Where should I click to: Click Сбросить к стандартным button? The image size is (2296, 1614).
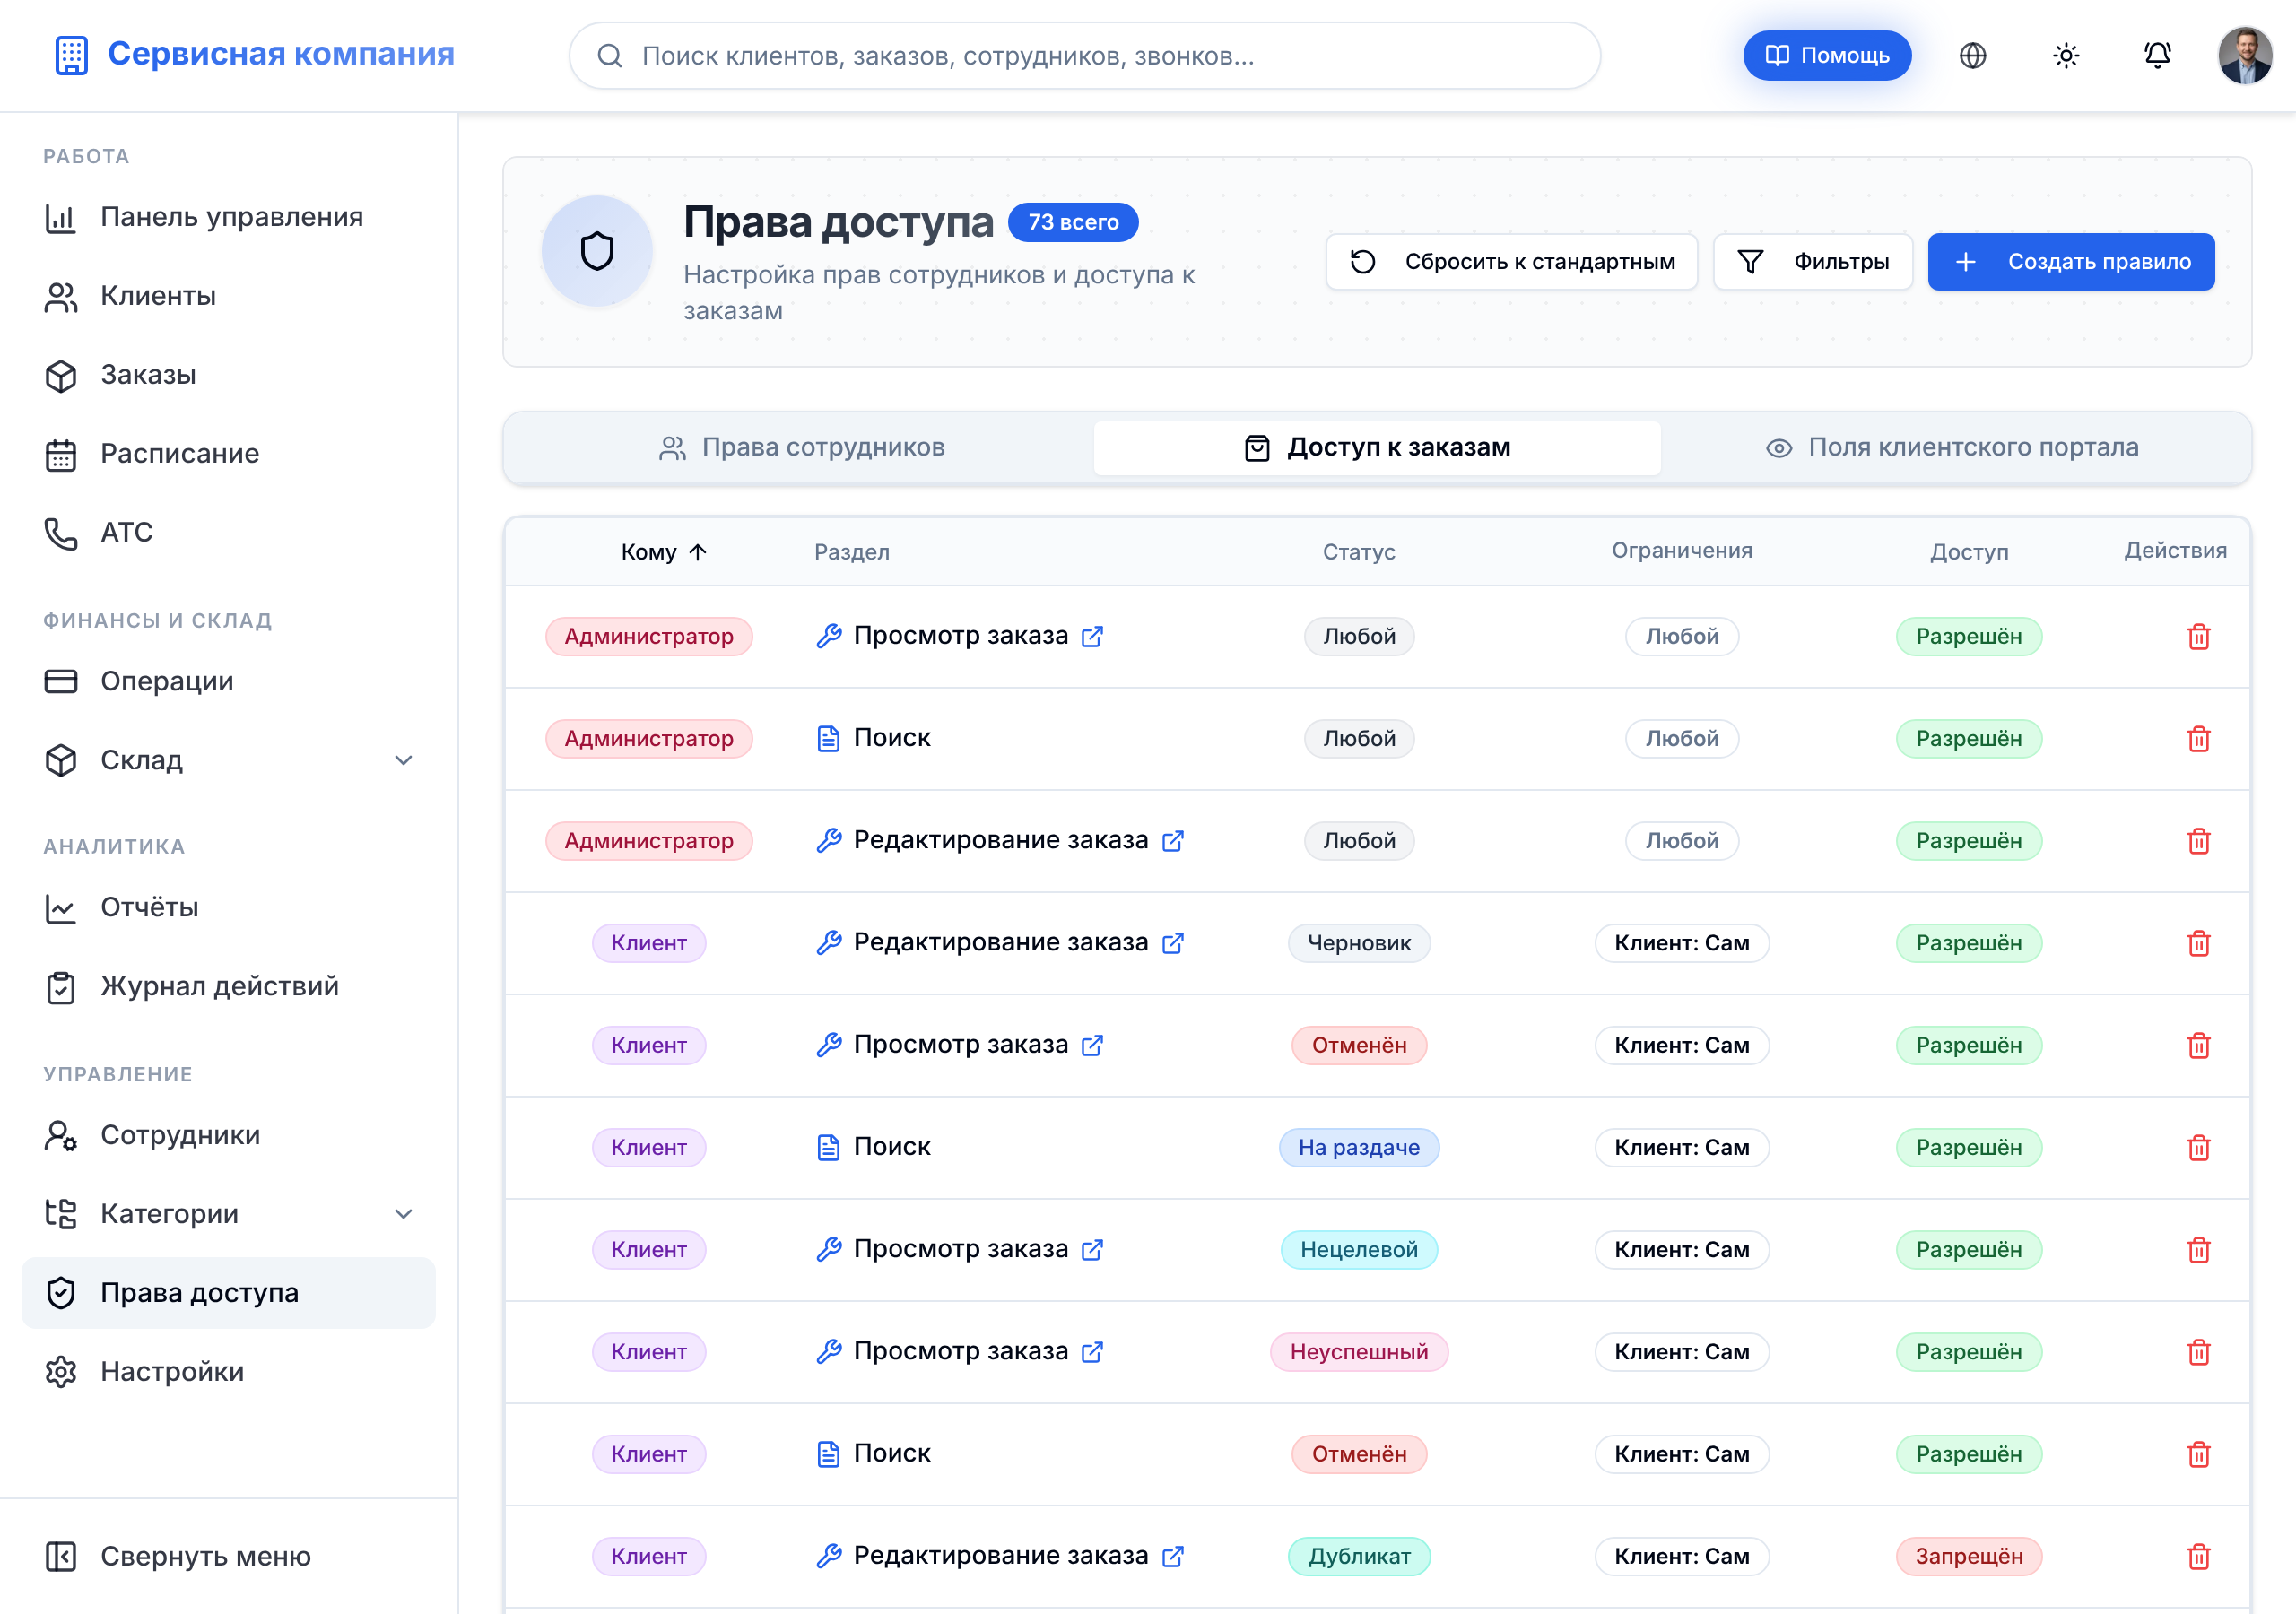coord(1511,262)
